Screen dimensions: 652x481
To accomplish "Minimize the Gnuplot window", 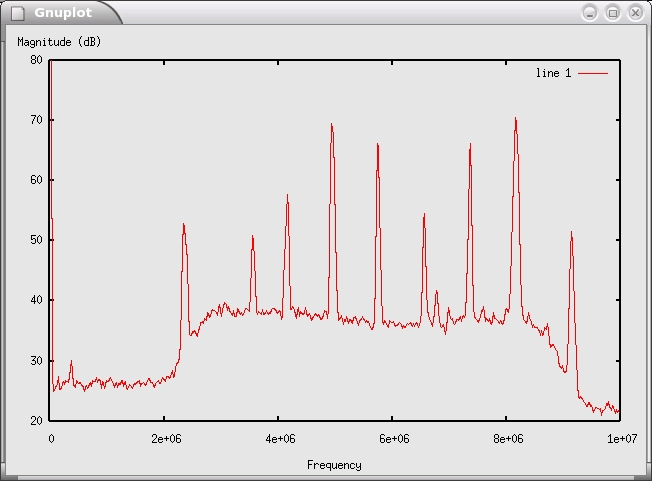I will (590, 12).
